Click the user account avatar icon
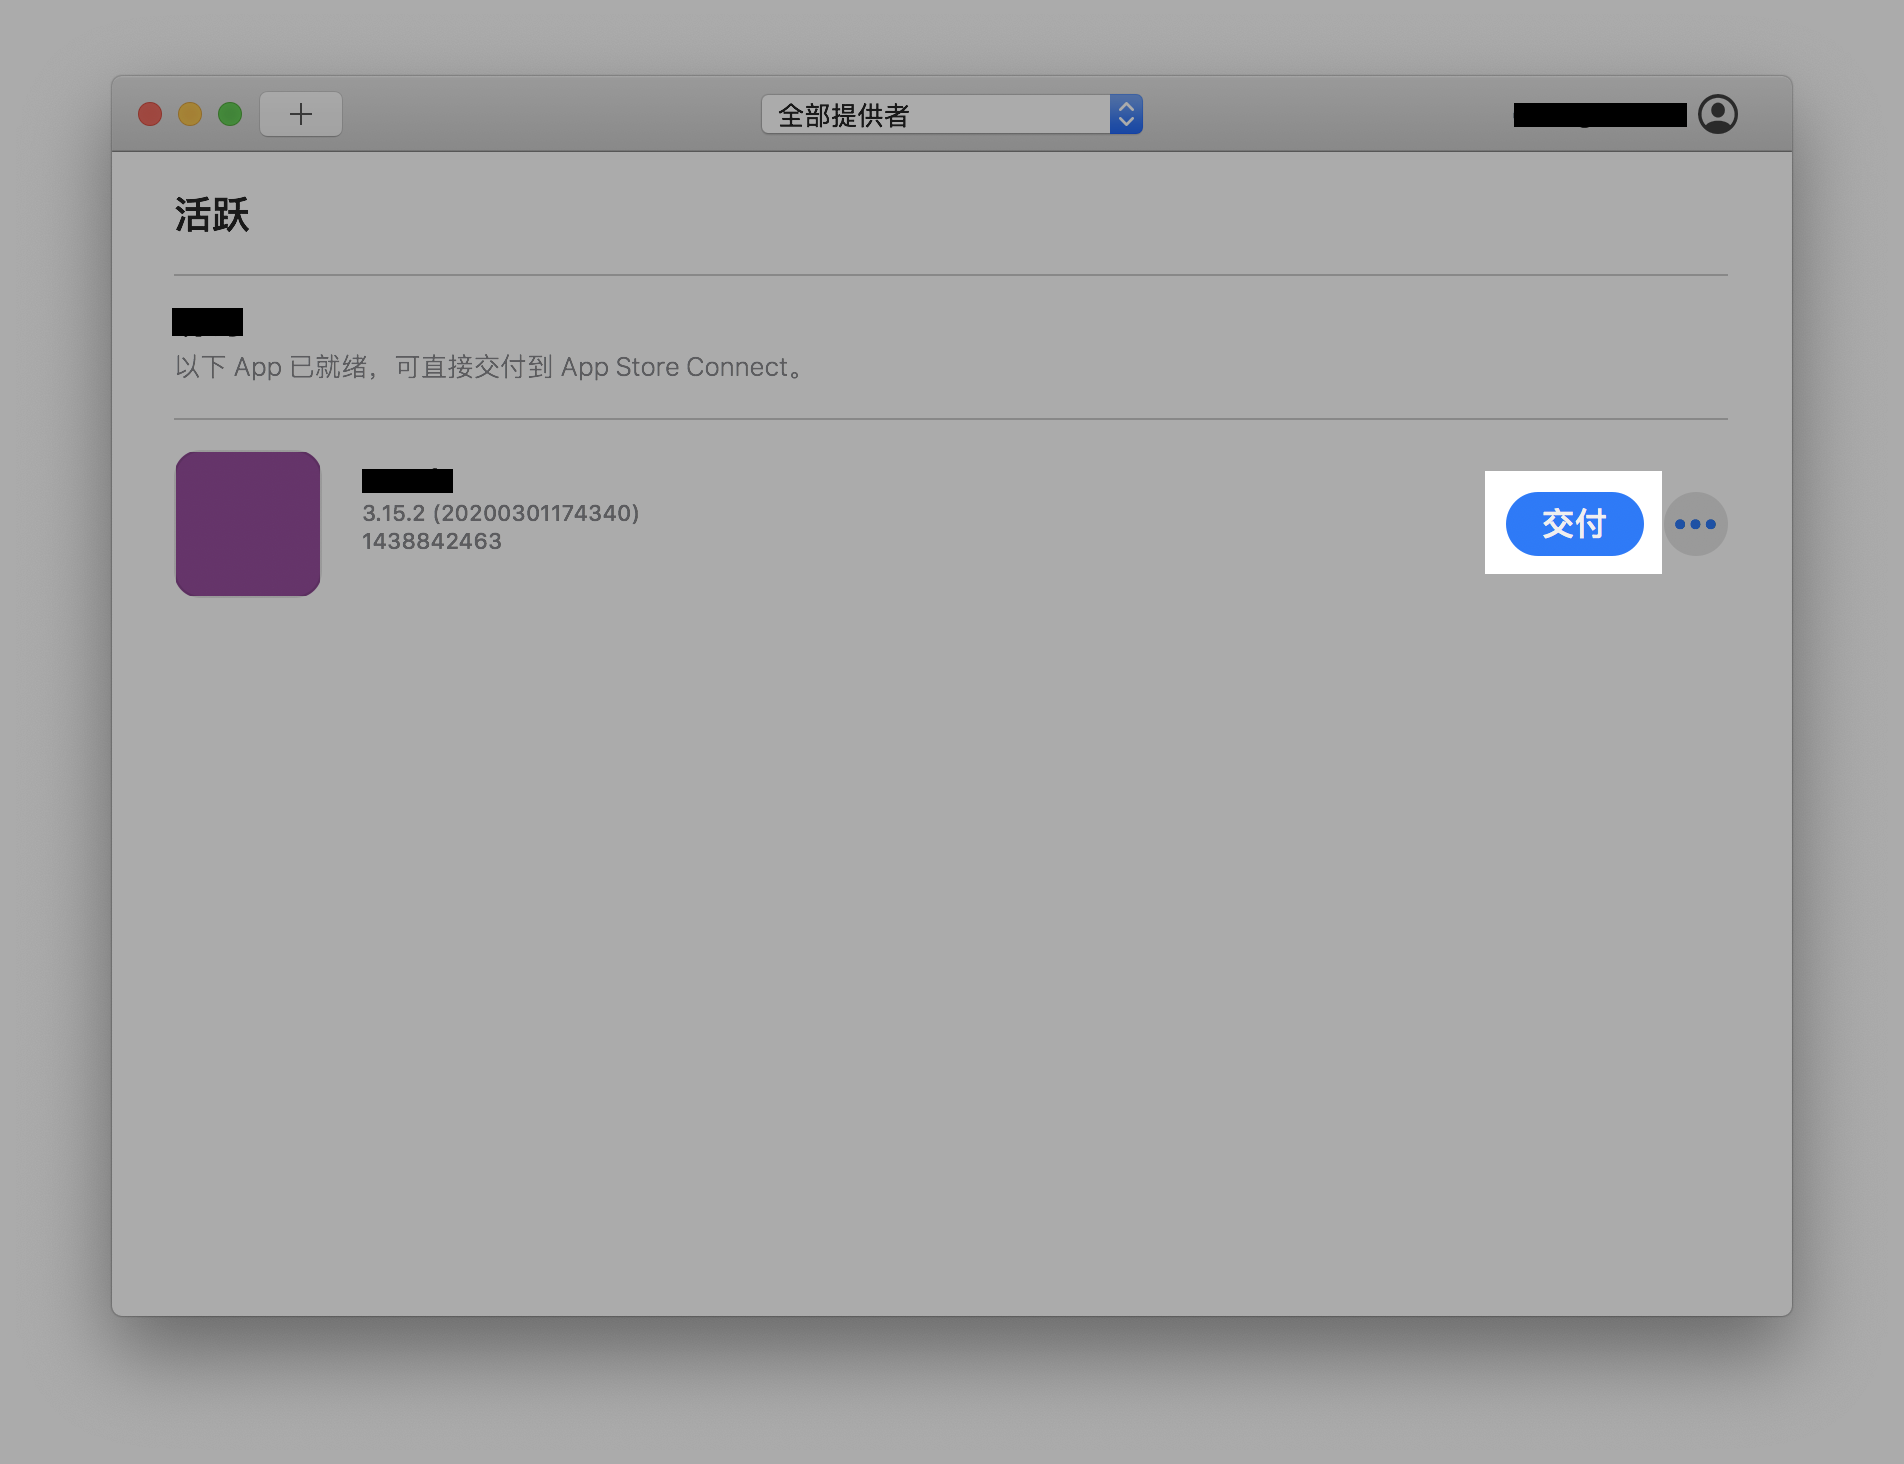The image size is (1904, 1464). (1718, 114)
